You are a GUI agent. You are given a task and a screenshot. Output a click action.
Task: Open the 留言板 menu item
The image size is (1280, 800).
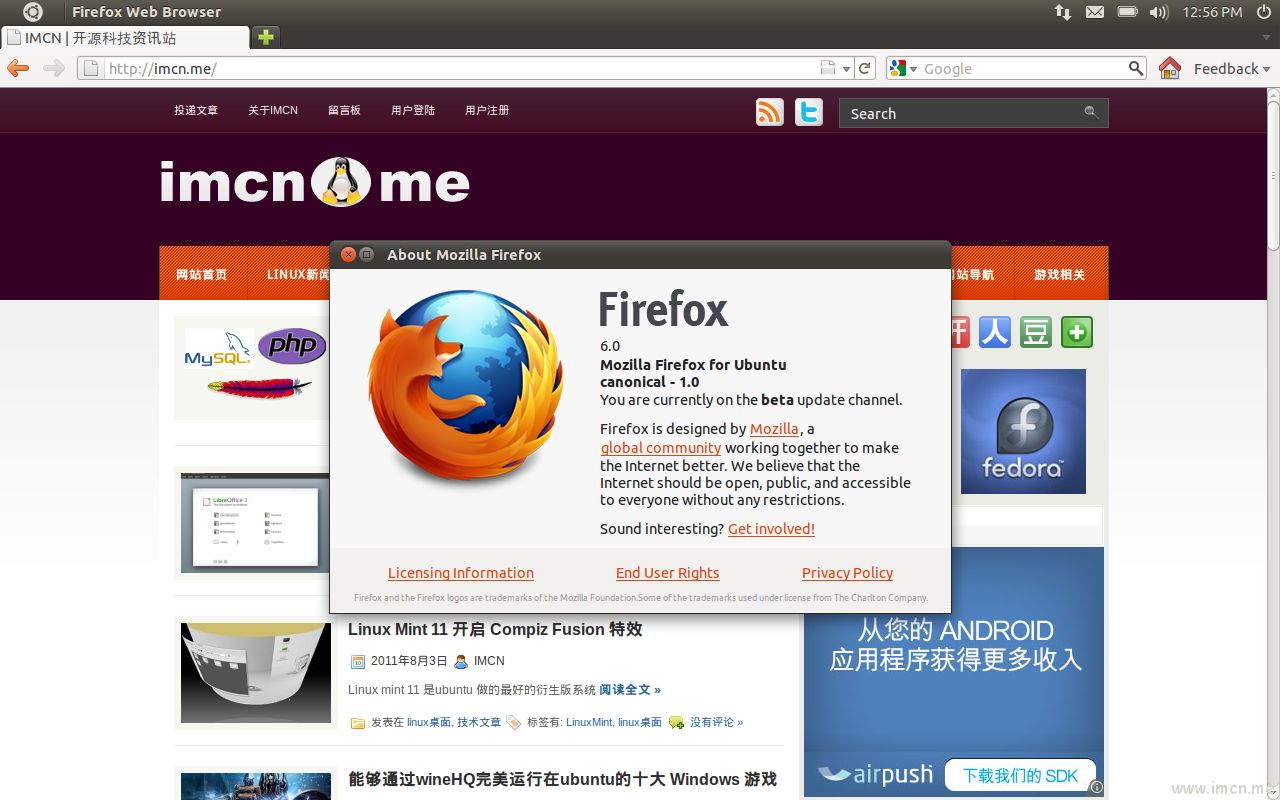pyautogui.click(x=344, y=110)
